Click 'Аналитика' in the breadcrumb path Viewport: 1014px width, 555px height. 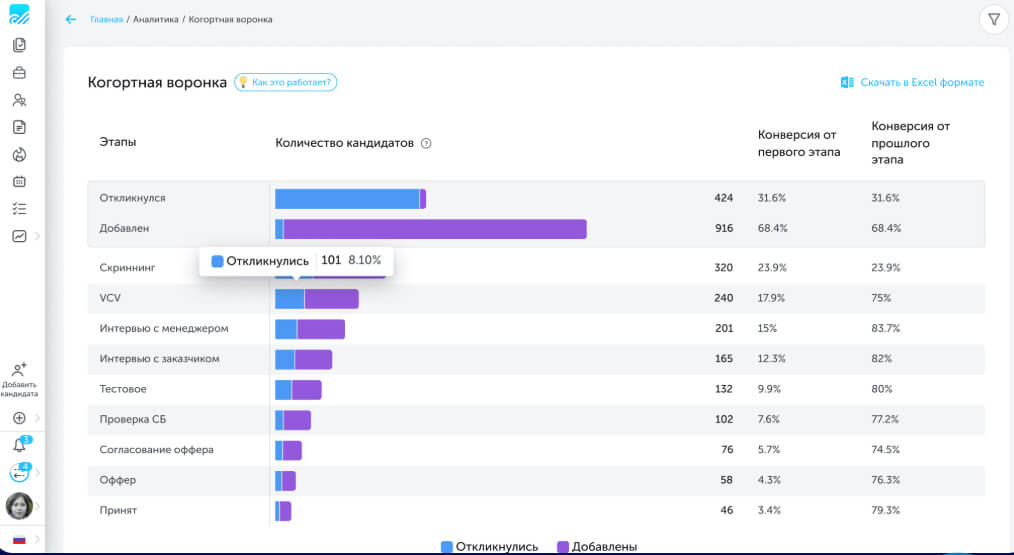click(x=154, y=19)
